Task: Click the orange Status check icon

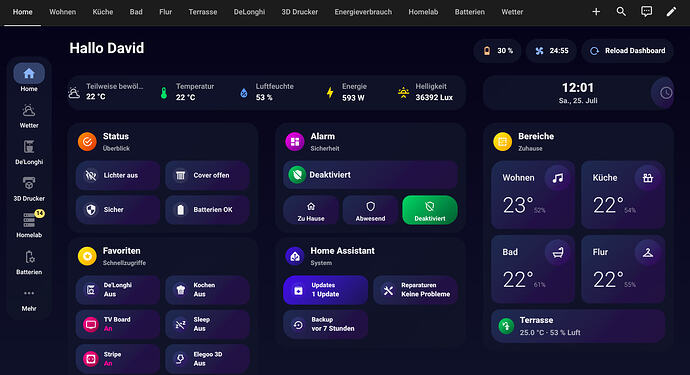Action: coord(87,142)
